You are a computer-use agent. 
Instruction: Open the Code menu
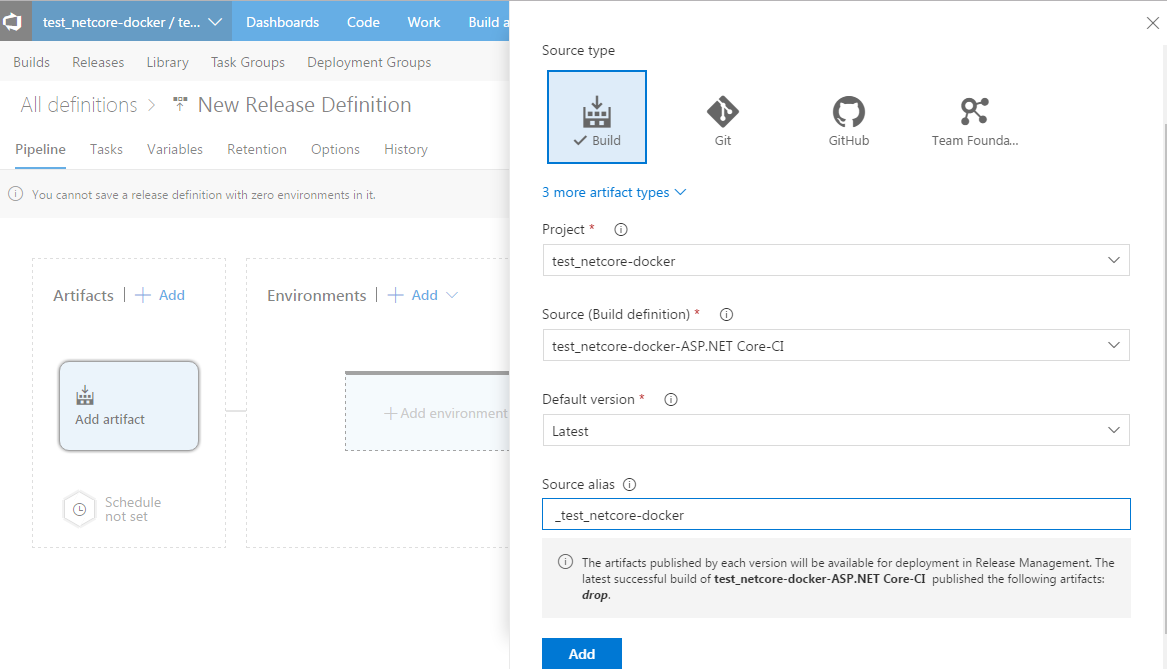363,22
